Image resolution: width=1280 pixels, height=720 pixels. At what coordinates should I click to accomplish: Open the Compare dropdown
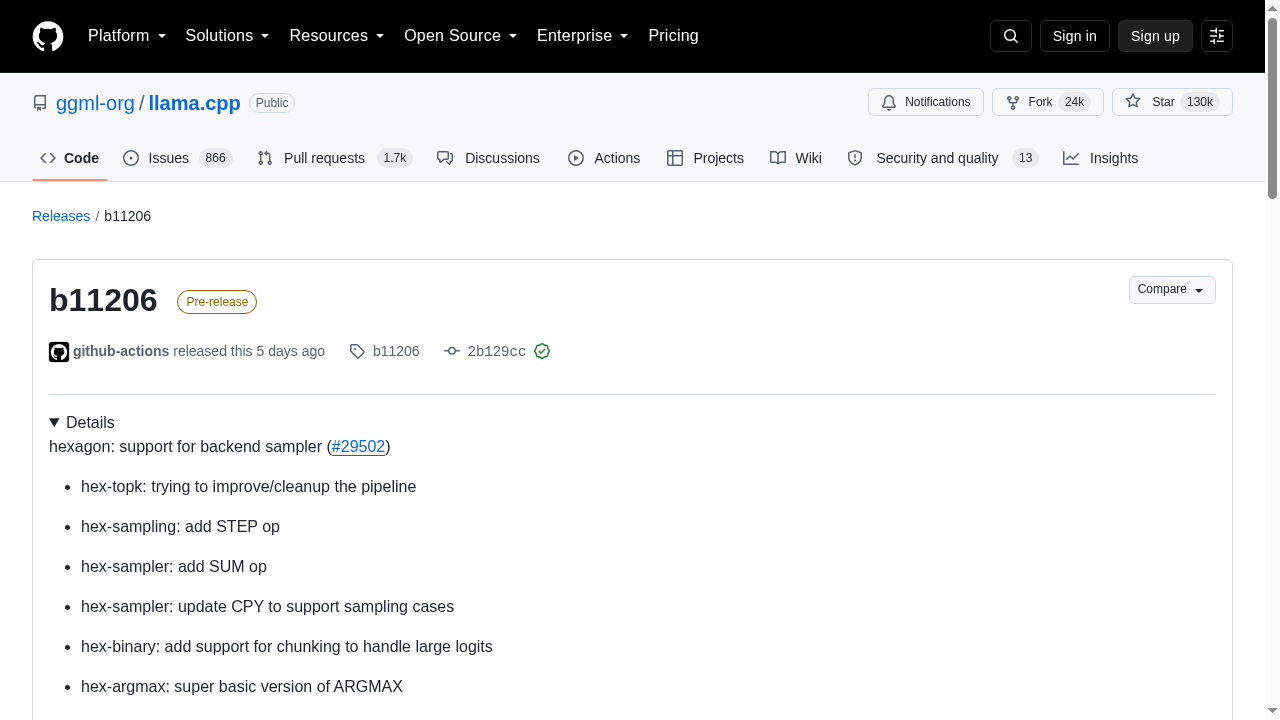(1172, 290)
